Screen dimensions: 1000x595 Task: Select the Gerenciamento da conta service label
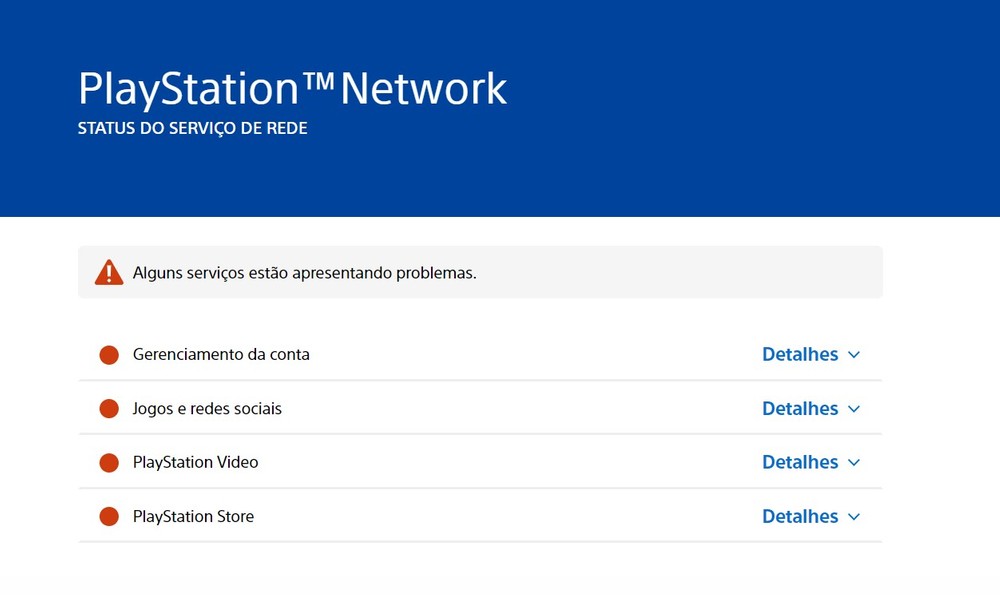click(x=221, y=354)
